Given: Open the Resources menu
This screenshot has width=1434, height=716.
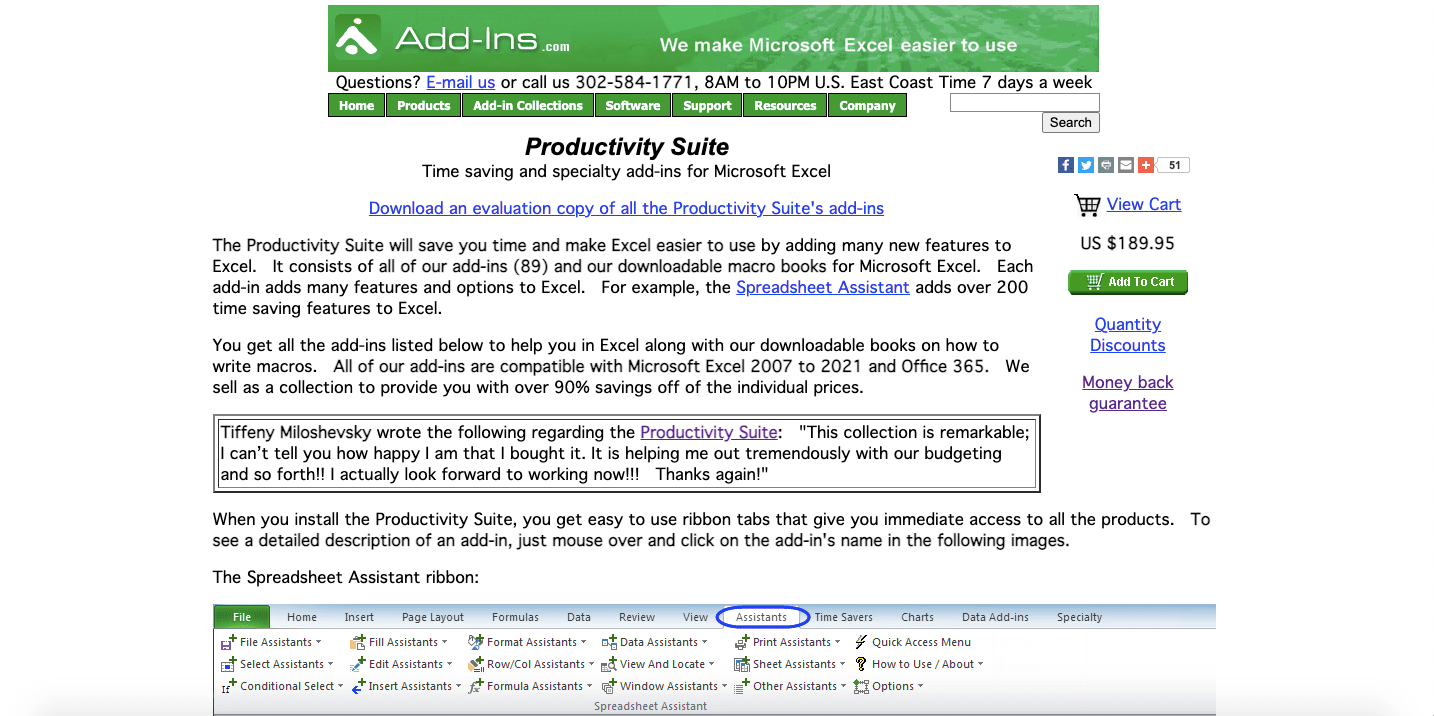Looking at the screenshot, I should [x=785, y=105].
